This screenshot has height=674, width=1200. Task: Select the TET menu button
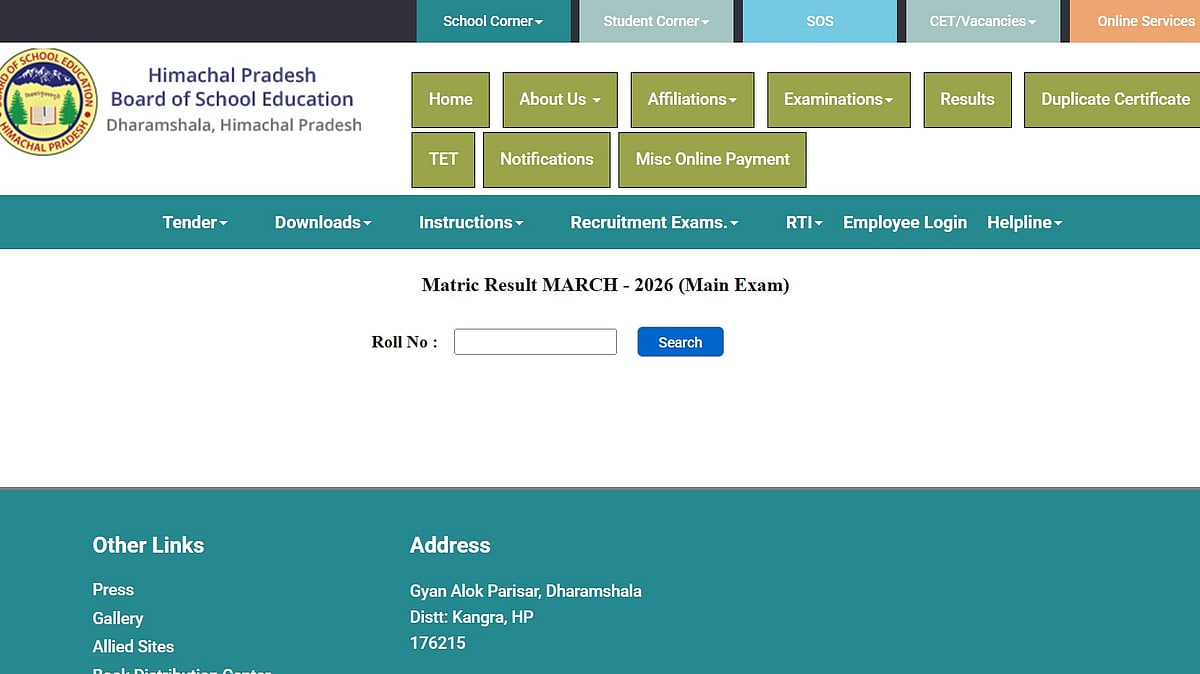(x=443, y=160)
